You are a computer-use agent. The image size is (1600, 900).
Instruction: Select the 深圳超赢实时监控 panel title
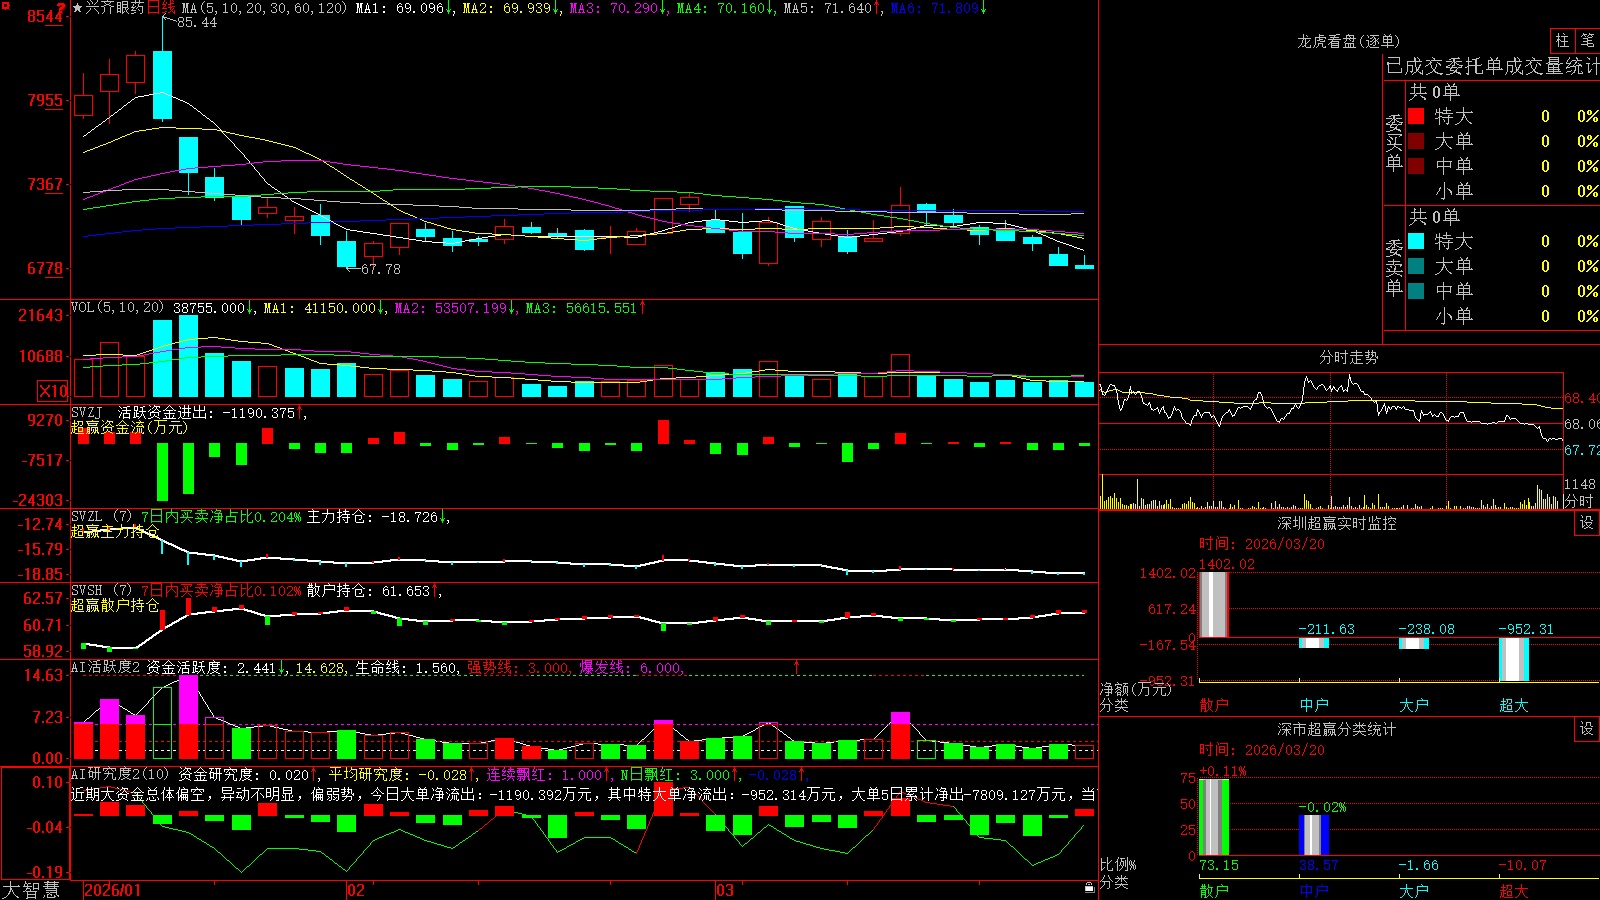tap(1337, 523)
